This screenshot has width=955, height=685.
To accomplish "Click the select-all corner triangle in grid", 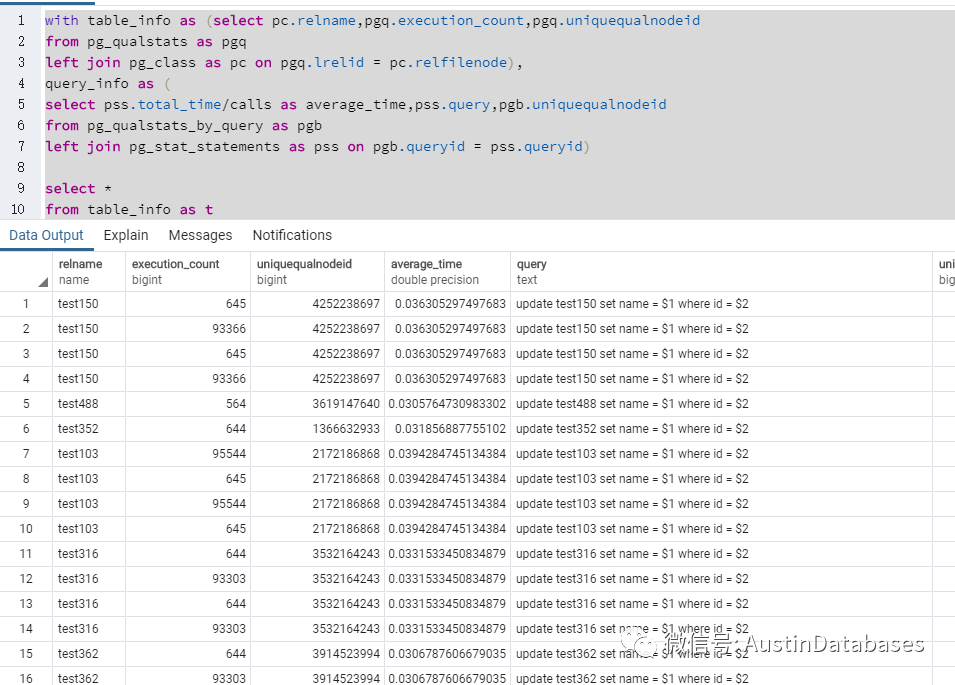I will pos(42,282).
